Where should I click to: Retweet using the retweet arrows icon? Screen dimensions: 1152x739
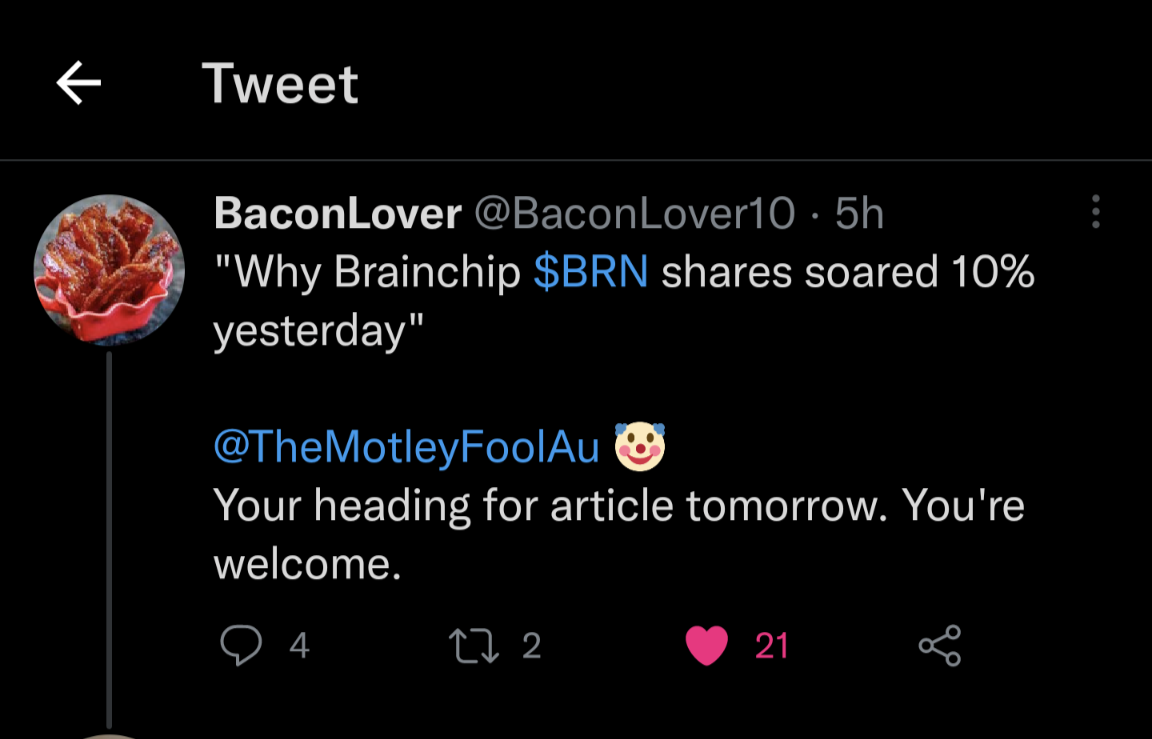pos(474,645)
